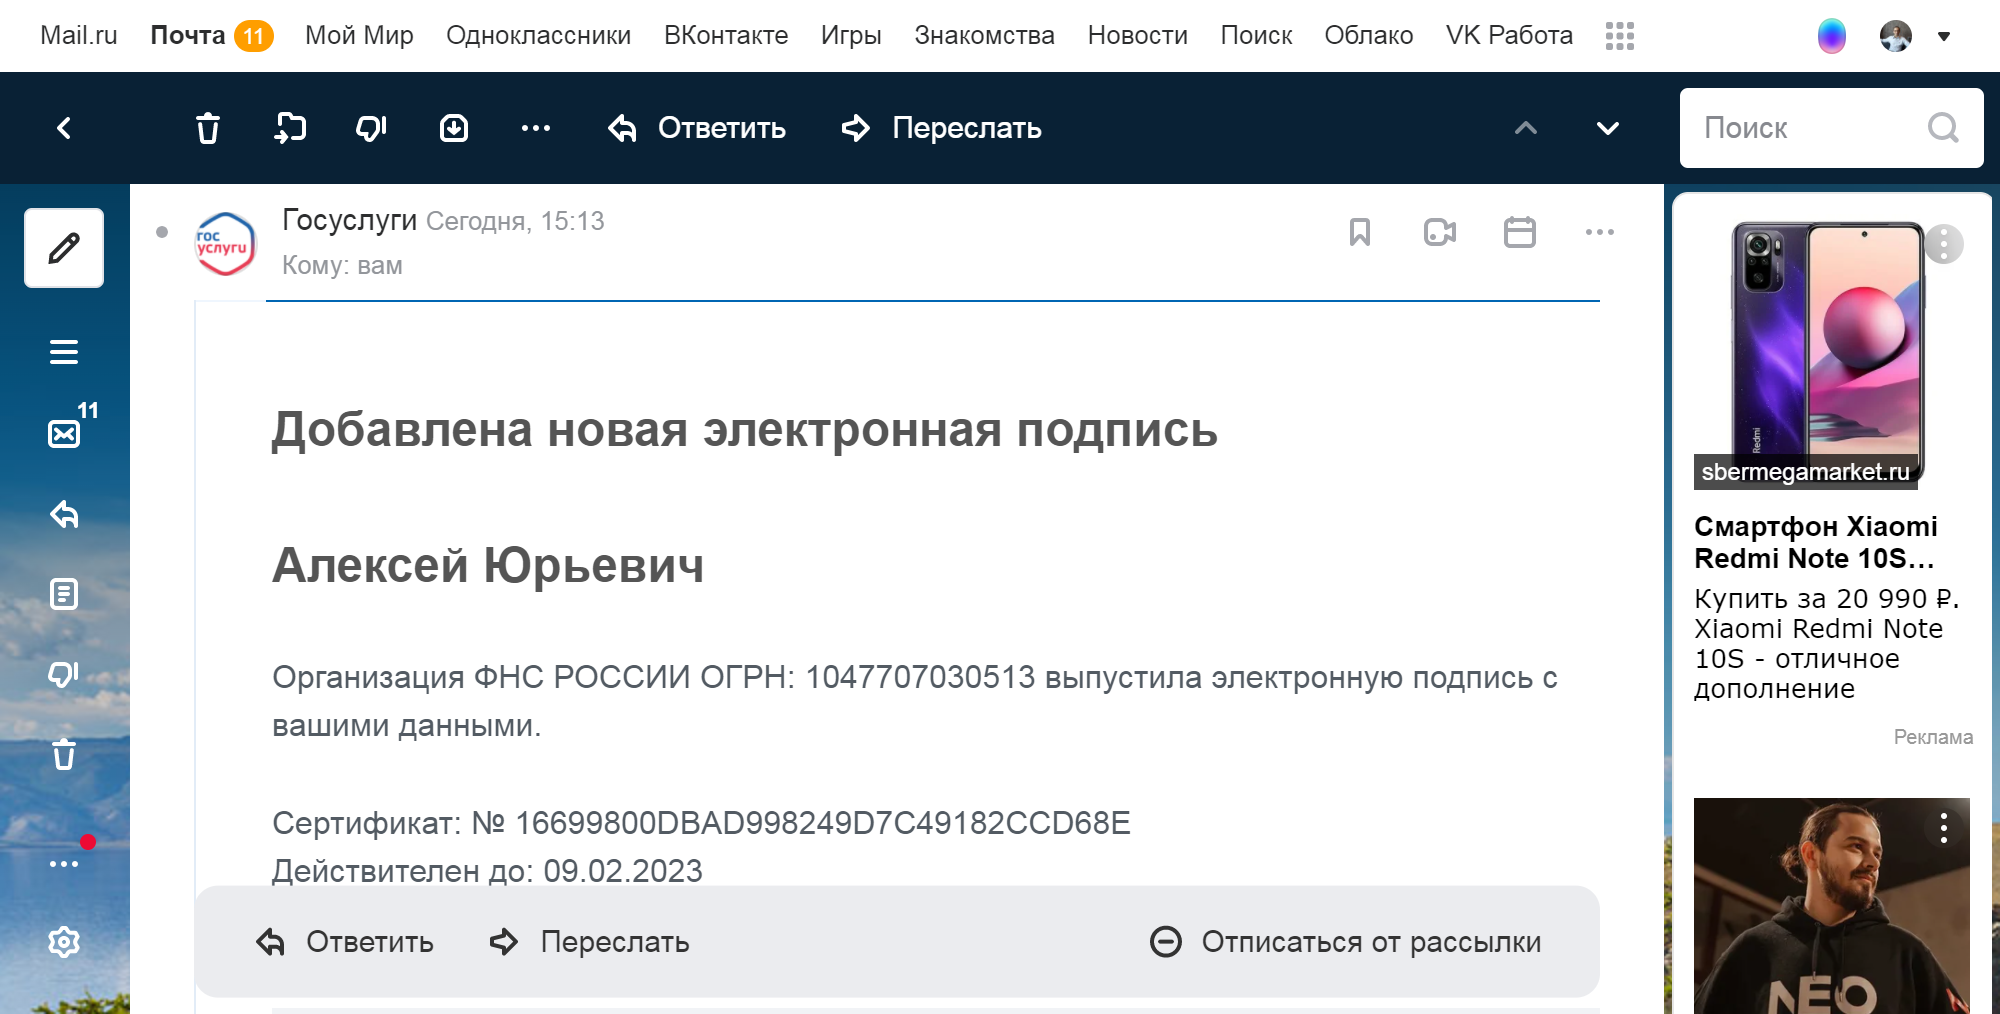Viewport: 2000px width, 1014px height.
Task: Open spam folder in sidebar
Action: tap(64, 674)
